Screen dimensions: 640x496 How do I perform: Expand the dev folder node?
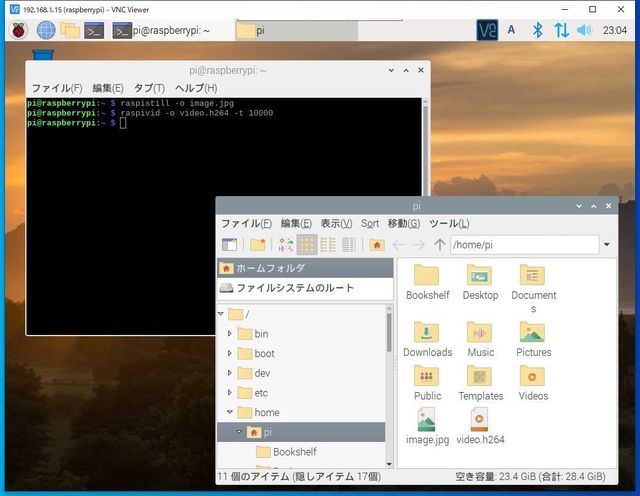[x=229, y=373]
